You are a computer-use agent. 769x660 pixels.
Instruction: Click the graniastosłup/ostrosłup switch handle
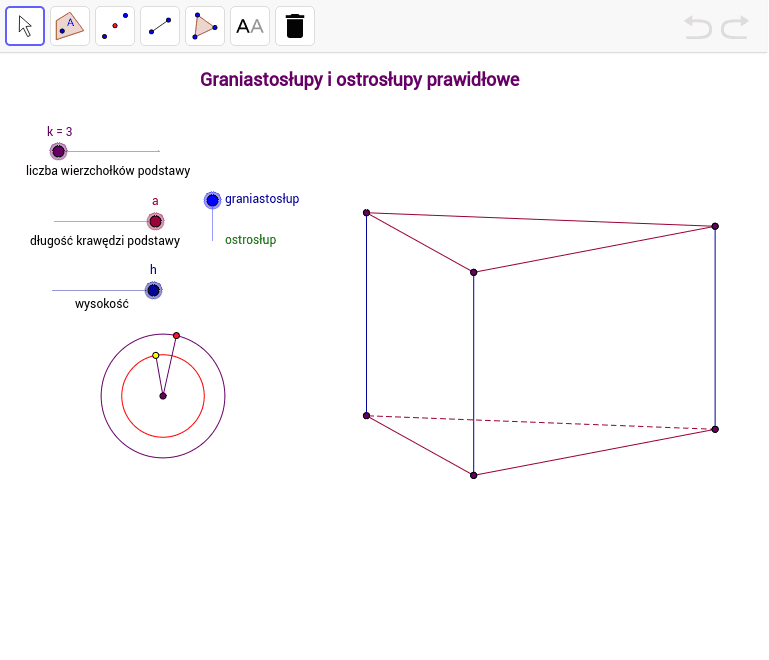[x=212, y=200]
